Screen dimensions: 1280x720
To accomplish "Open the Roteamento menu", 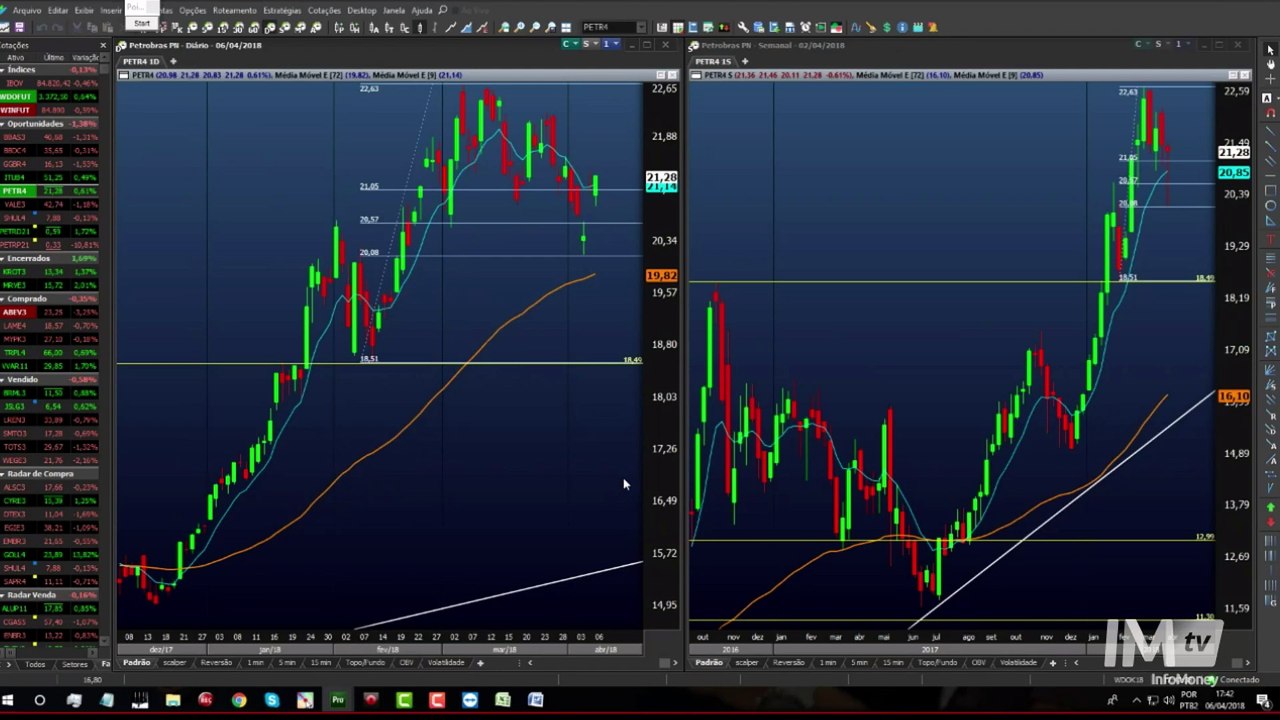I will (235, 10).
